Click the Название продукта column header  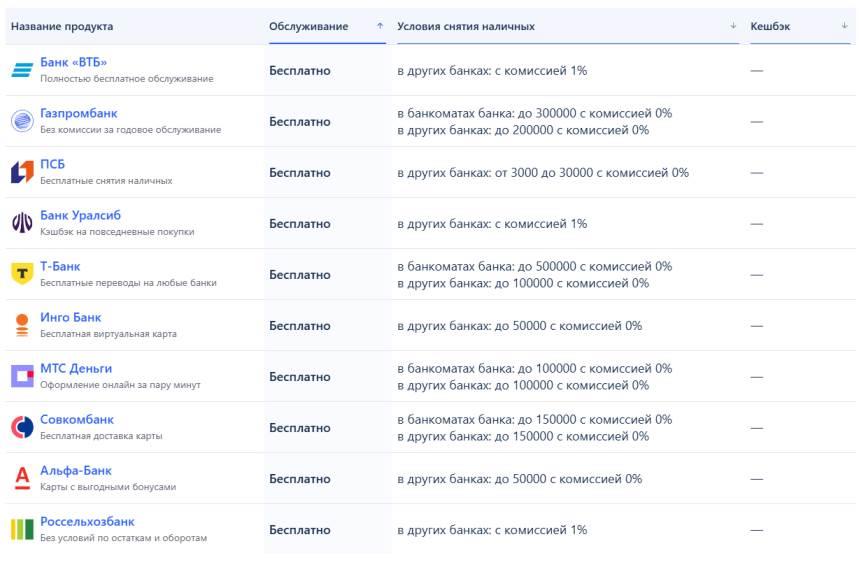[x=62, y=26]
